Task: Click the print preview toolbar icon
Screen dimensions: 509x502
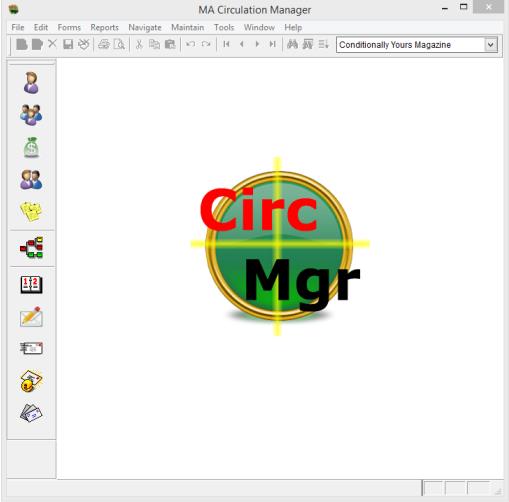Action: tap(119, 44)
